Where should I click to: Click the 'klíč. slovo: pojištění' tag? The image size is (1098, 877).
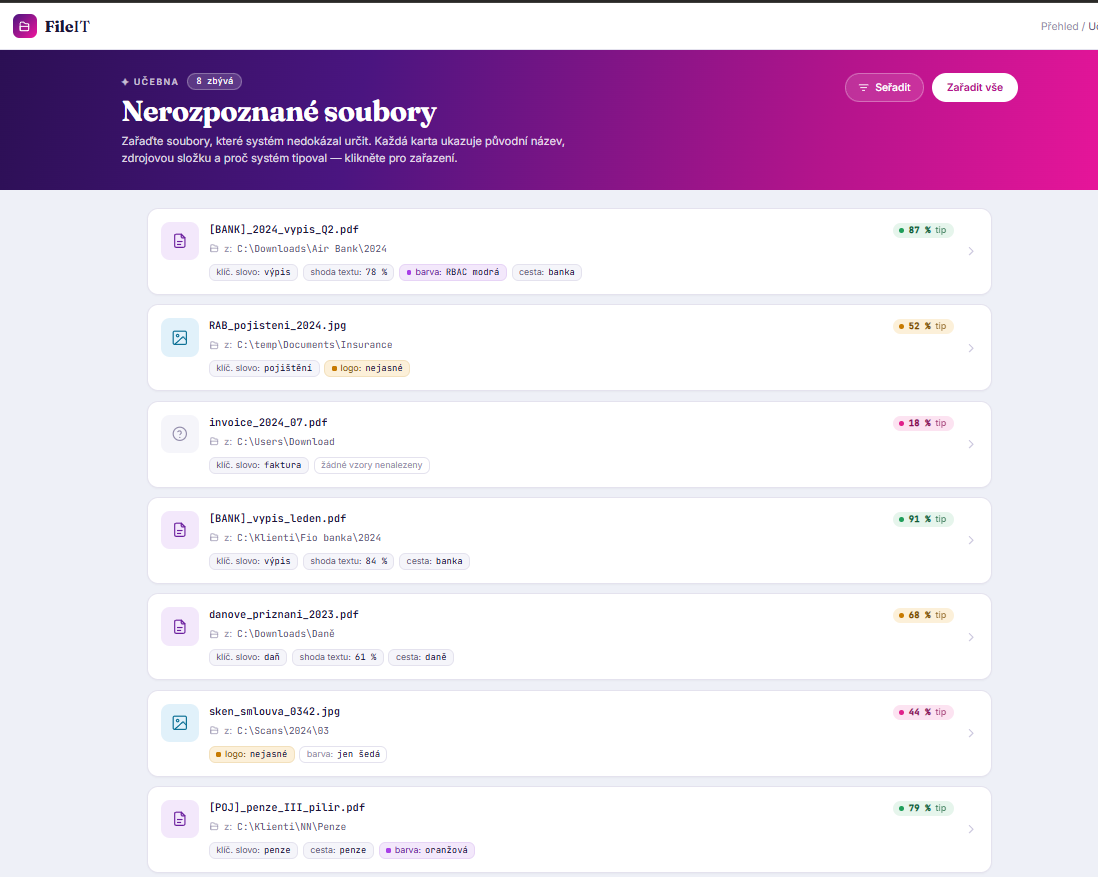[x=264, y=368]
